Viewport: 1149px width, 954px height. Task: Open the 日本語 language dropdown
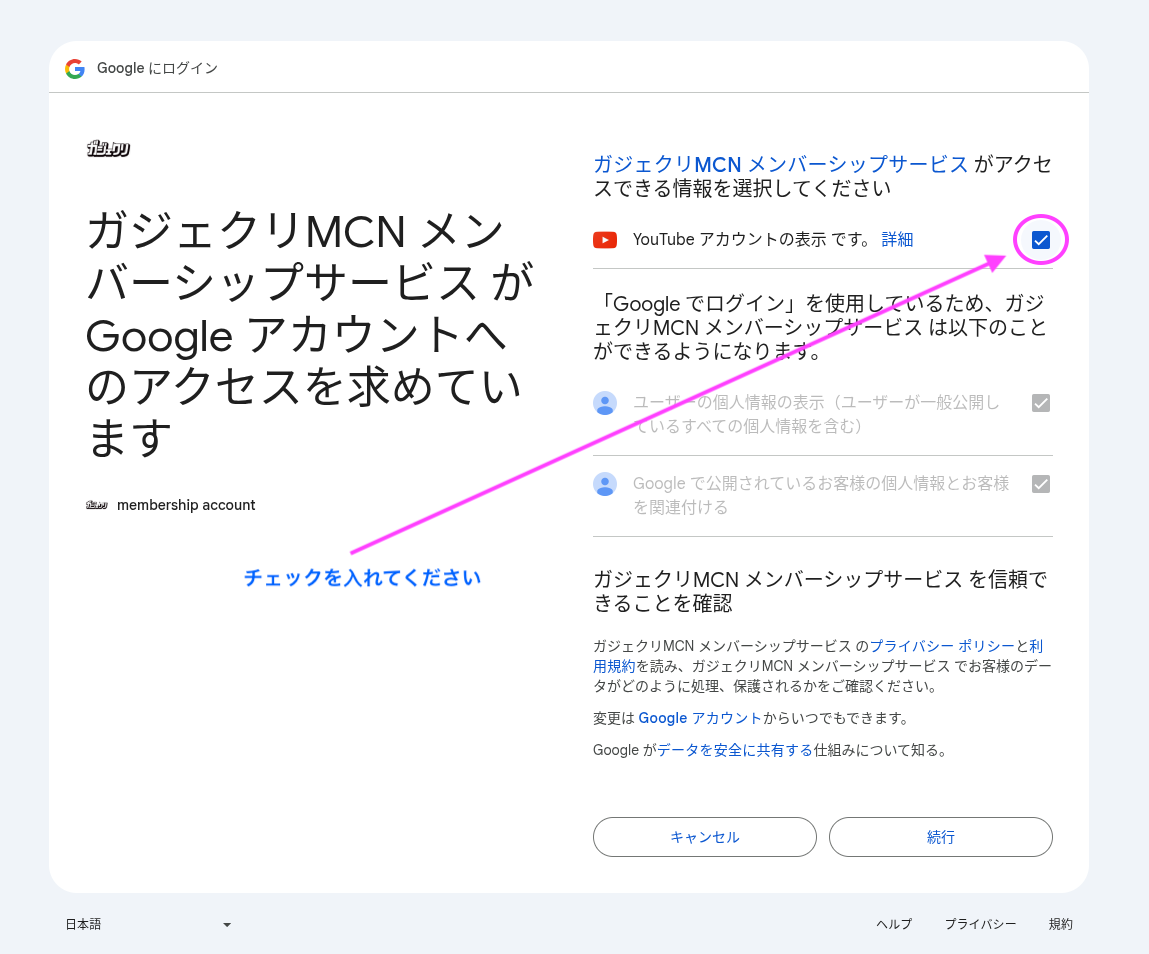tap(149, 925)
